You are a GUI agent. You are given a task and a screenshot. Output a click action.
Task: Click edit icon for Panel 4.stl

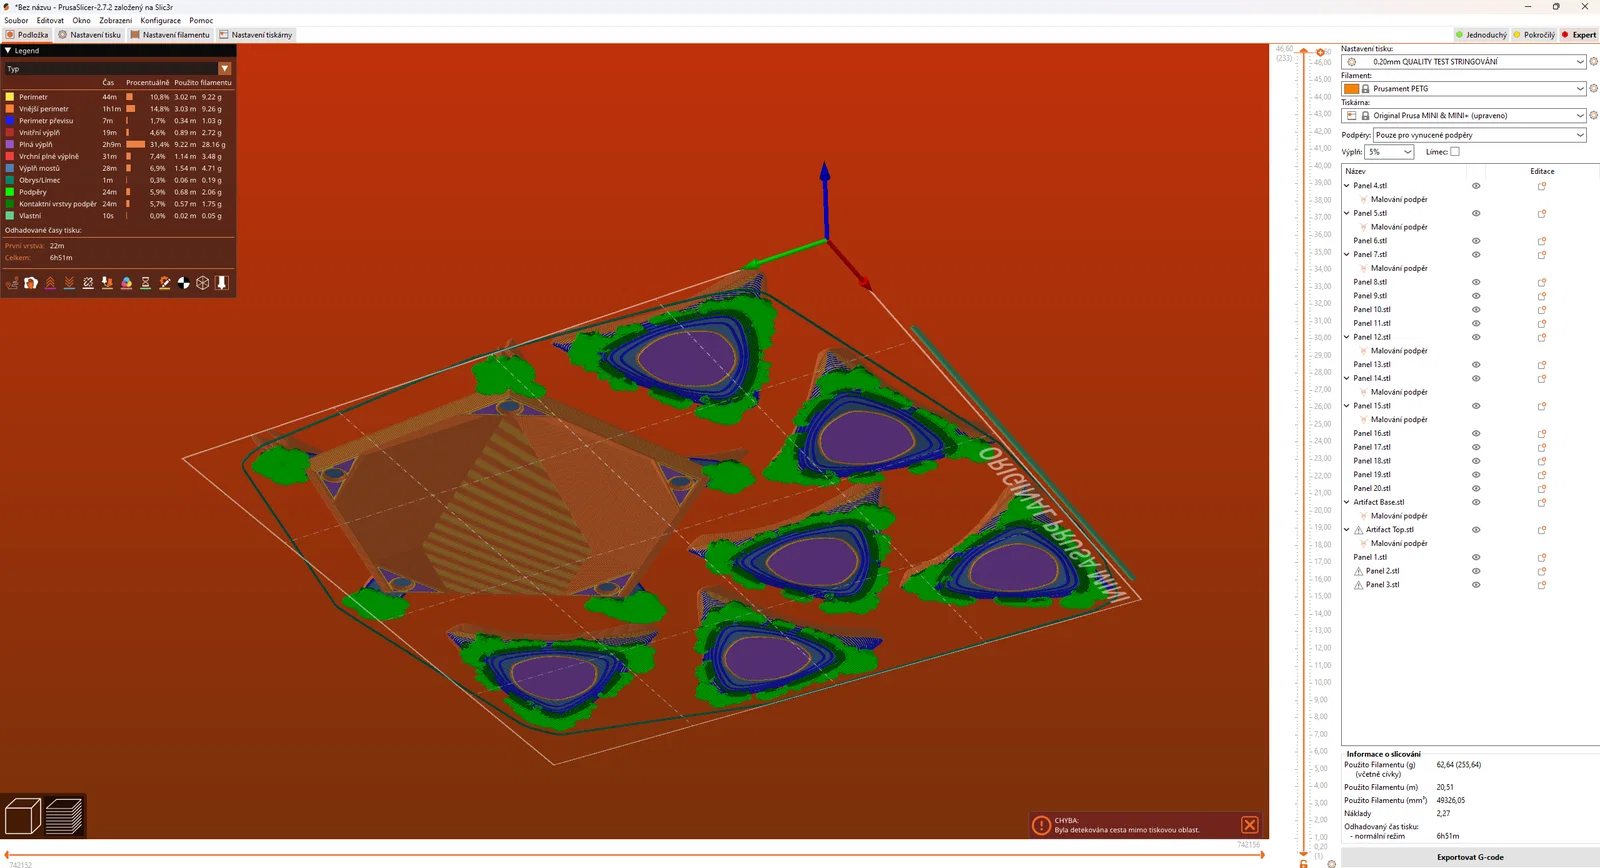pyautogui.click(x=1542, y=186)
